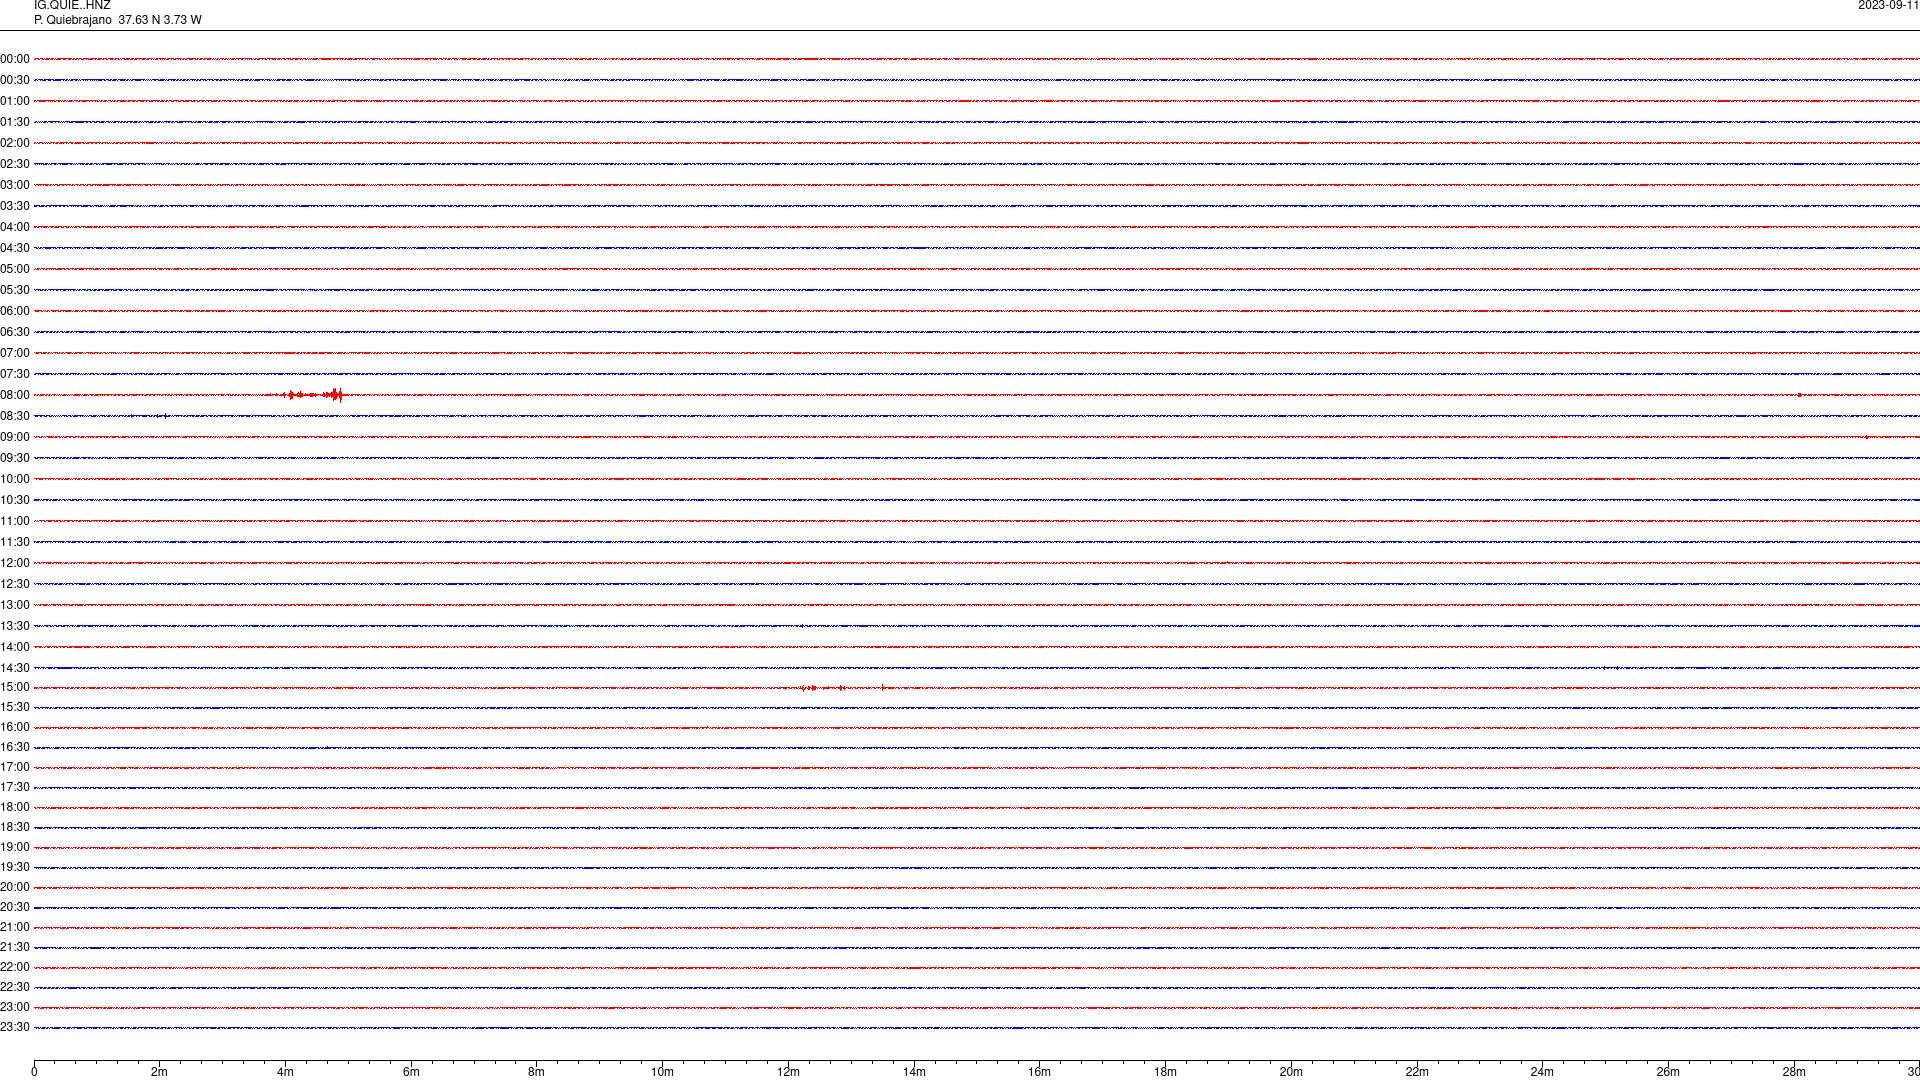Click the station name P. Quiebrajano coordinates line
This screenshot has height=1080, width=1920.
118,20
